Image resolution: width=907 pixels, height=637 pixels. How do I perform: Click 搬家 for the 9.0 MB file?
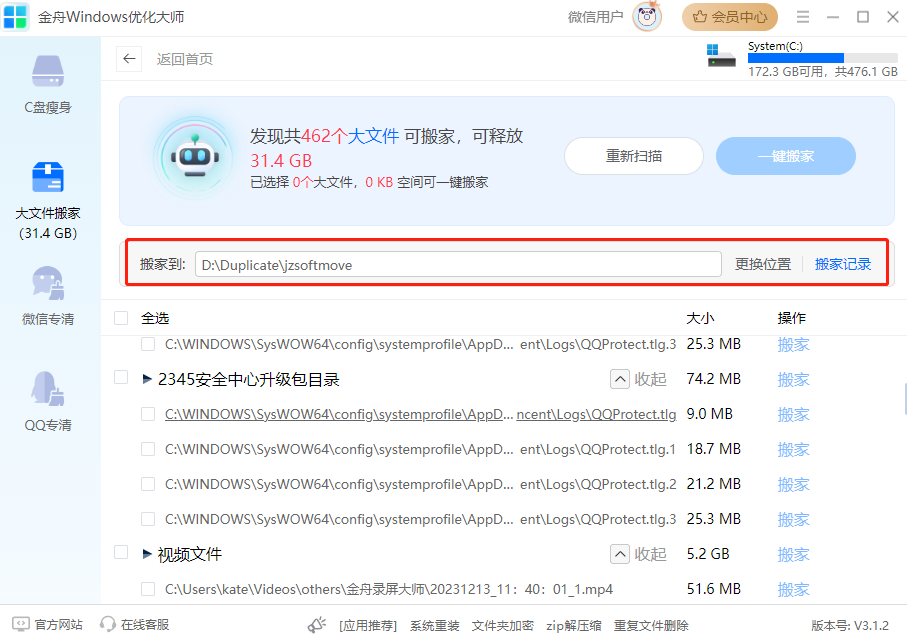click(794, 414)
